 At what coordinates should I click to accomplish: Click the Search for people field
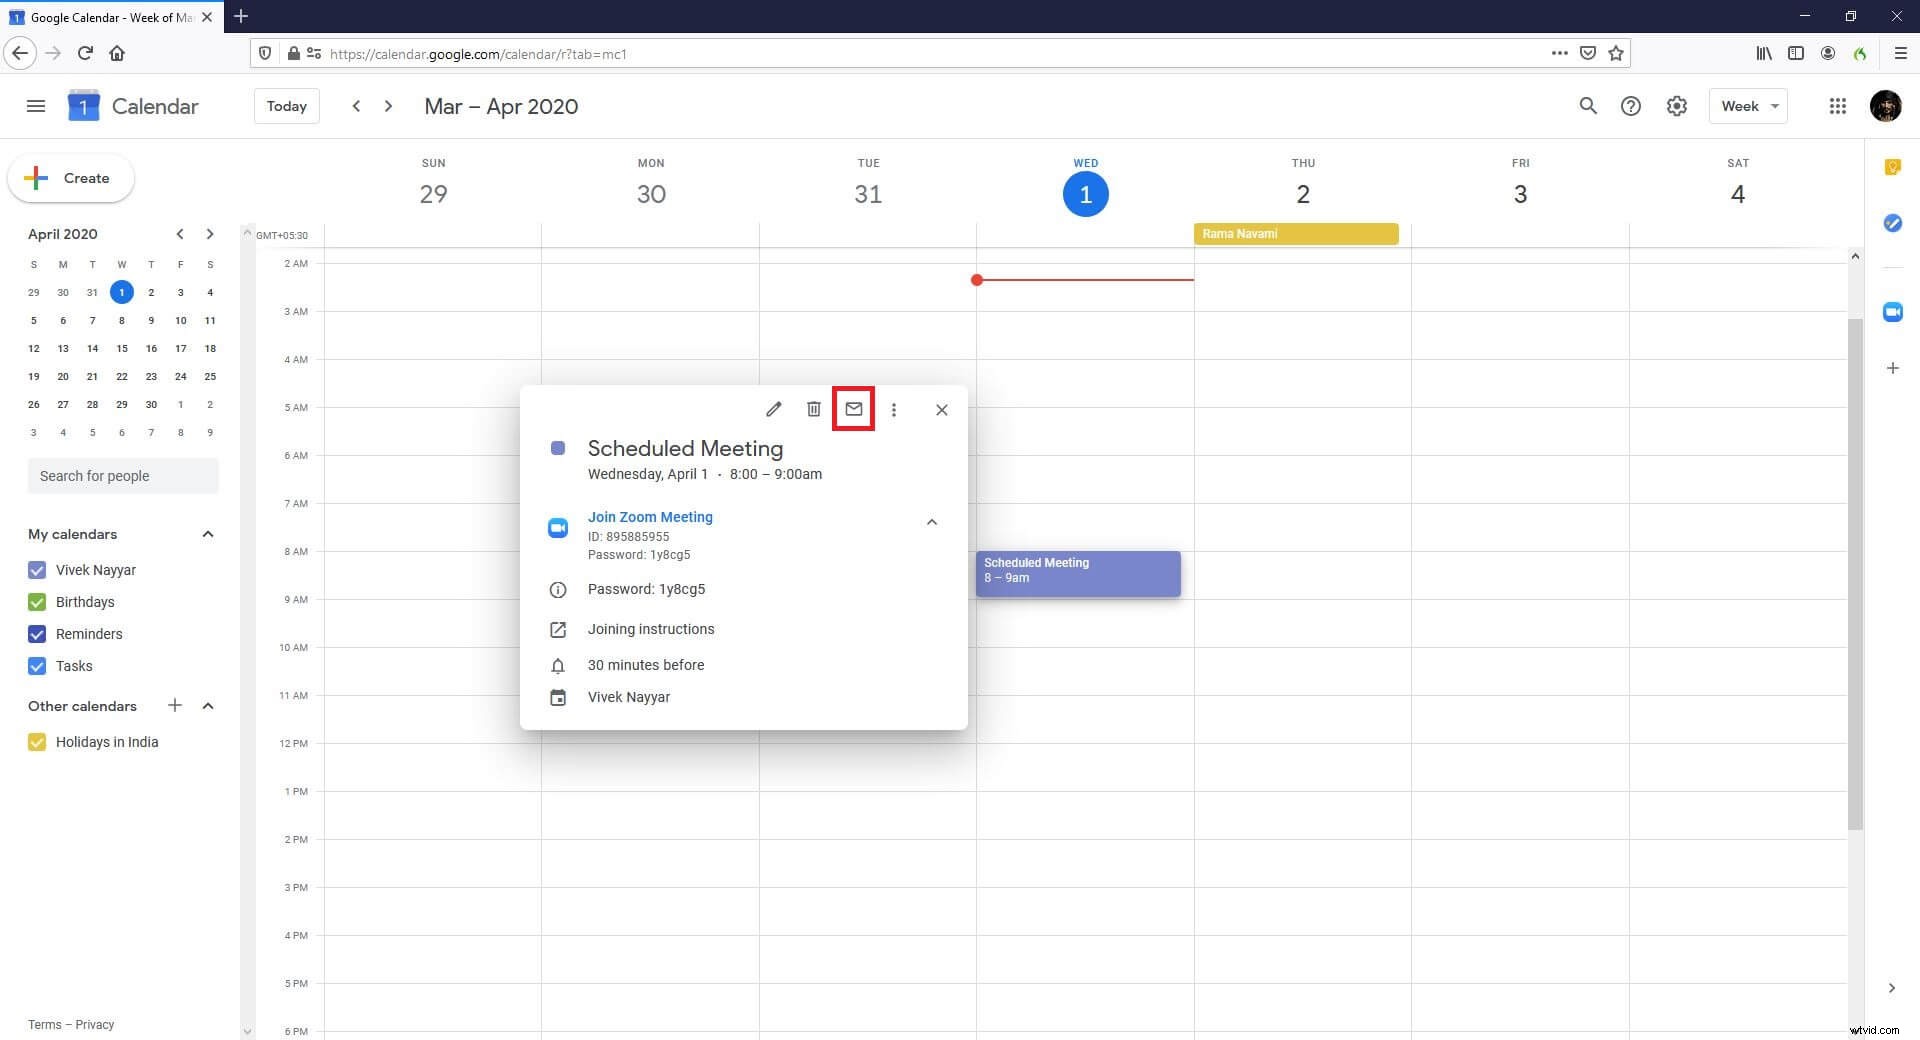pyautogui.click(x=123, y=475)
